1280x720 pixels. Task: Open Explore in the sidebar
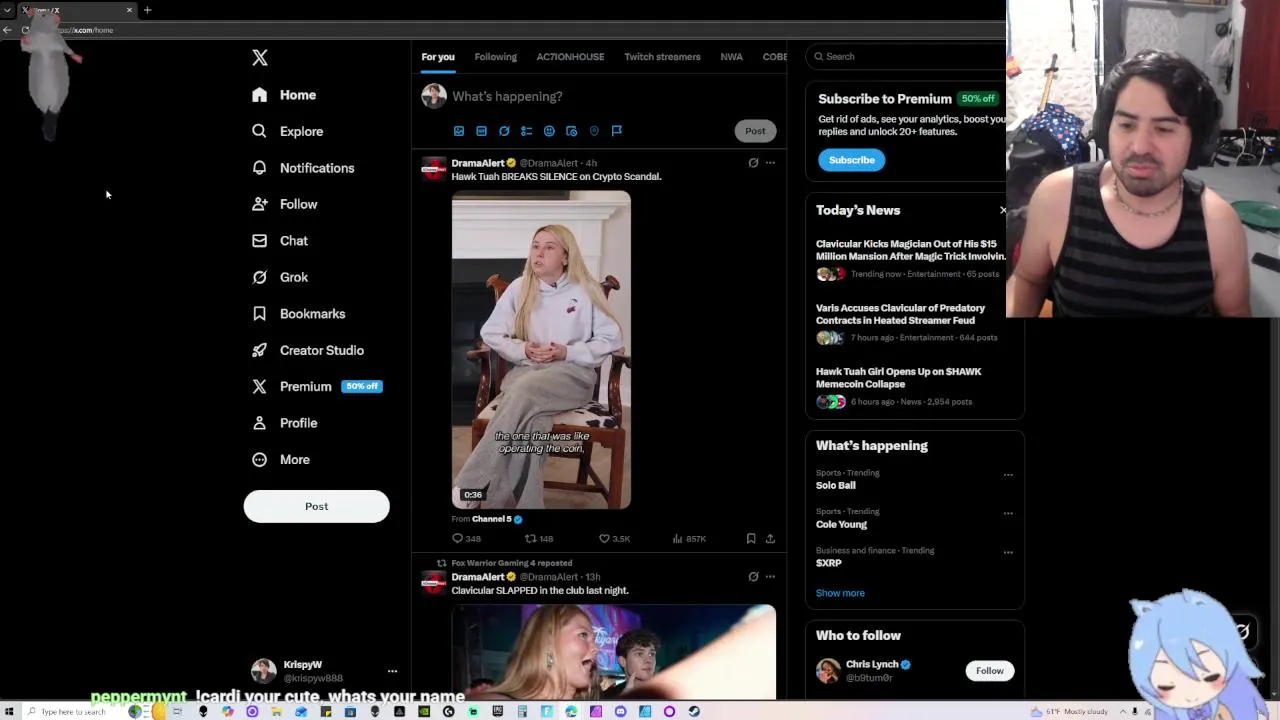point(288,131)
